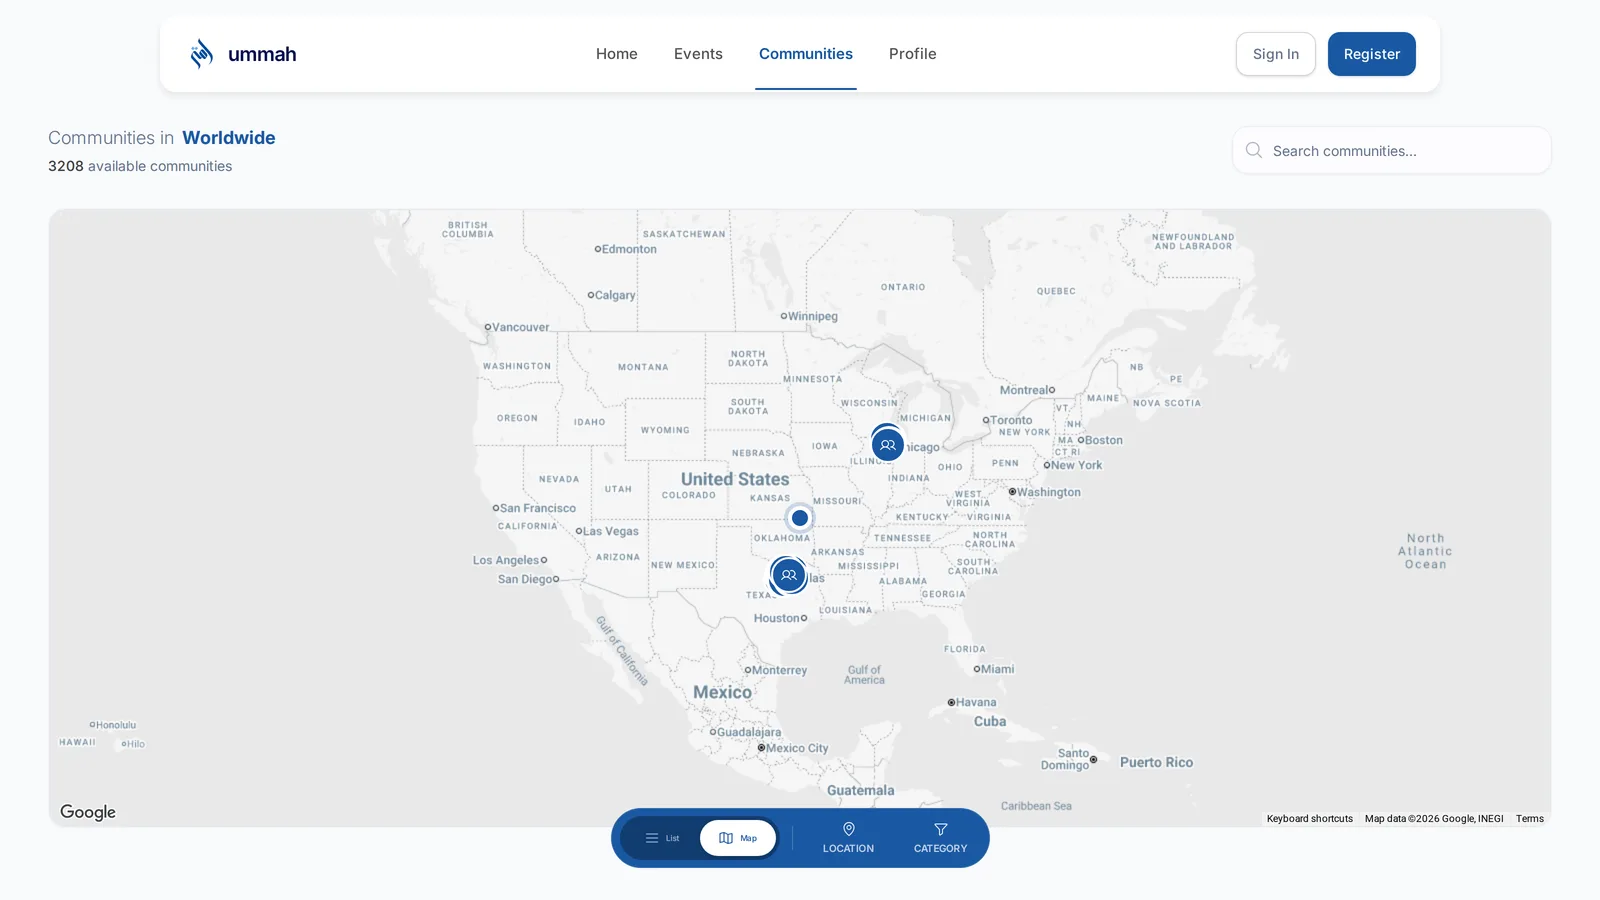Image resolution: width=1600 pixels, height=900 pixels.
Task: Click the Google logo on map
Action: 88,812
